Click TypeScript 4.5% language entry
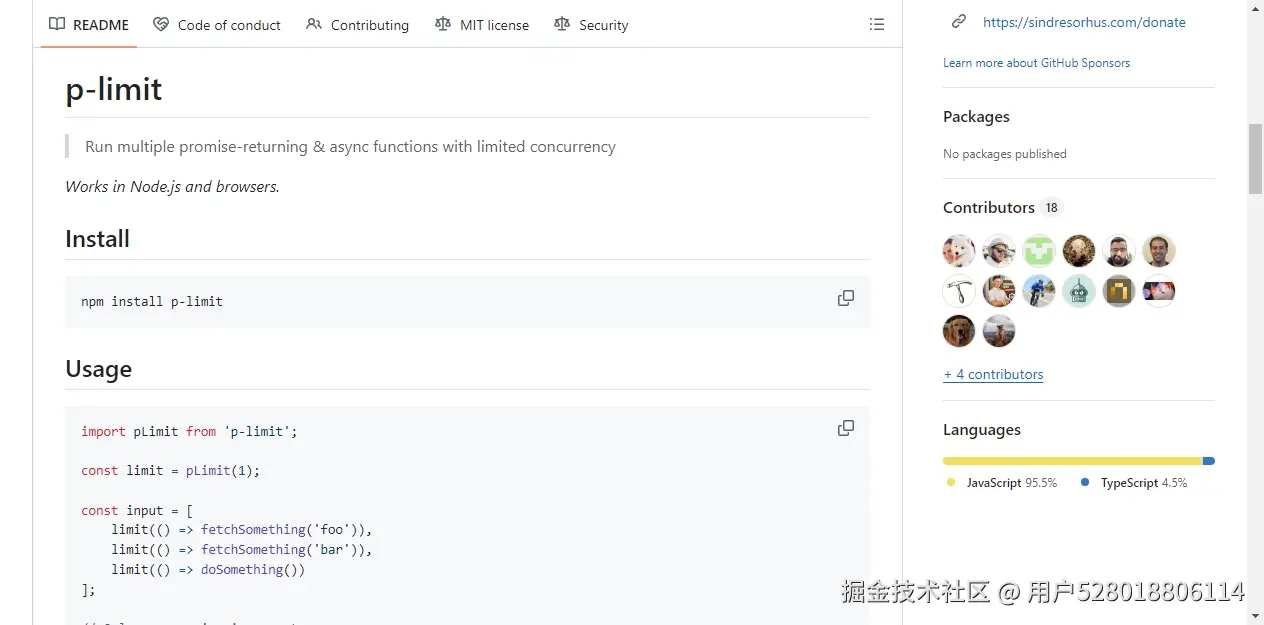The height and width of the screenshot is (625, 1264). (x=1134, y=483)
